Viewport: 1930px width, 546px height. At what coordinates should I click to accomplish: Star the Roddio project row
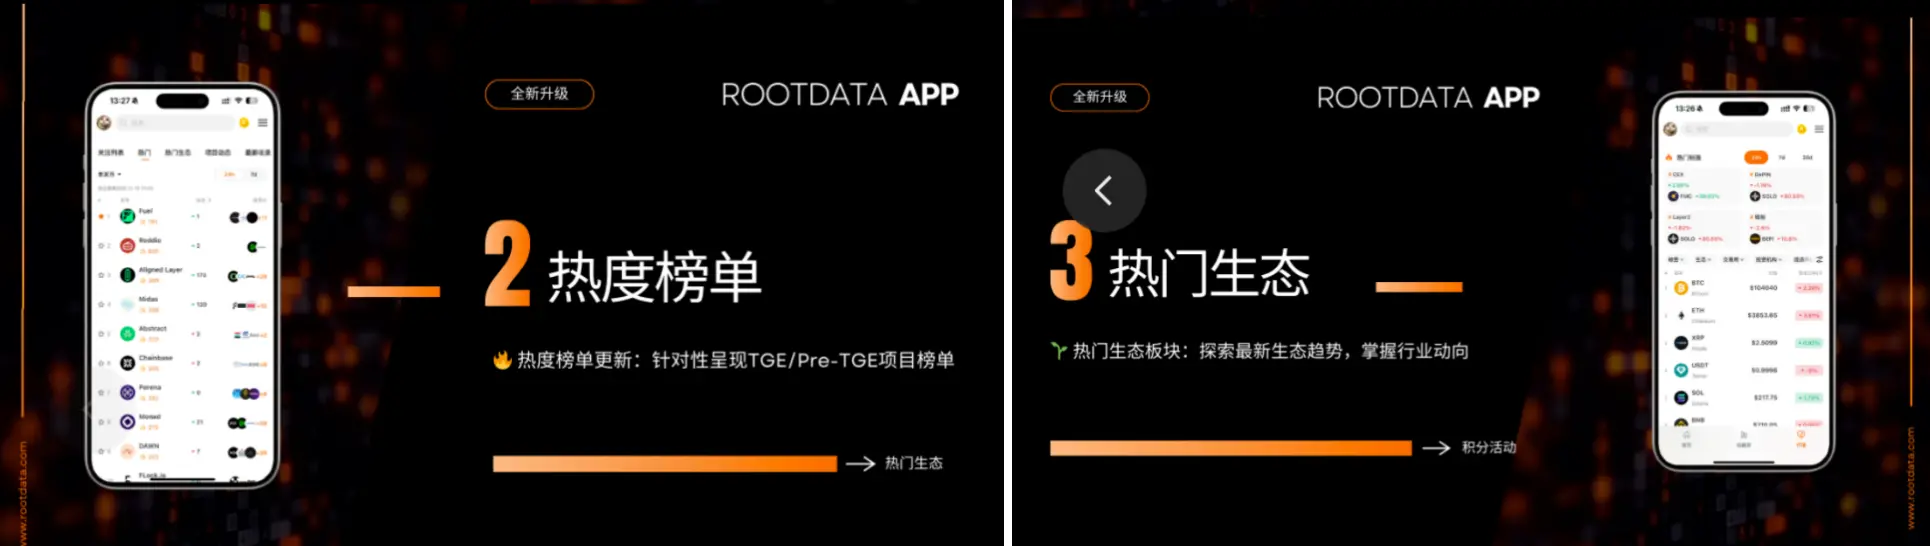[102, 246]
